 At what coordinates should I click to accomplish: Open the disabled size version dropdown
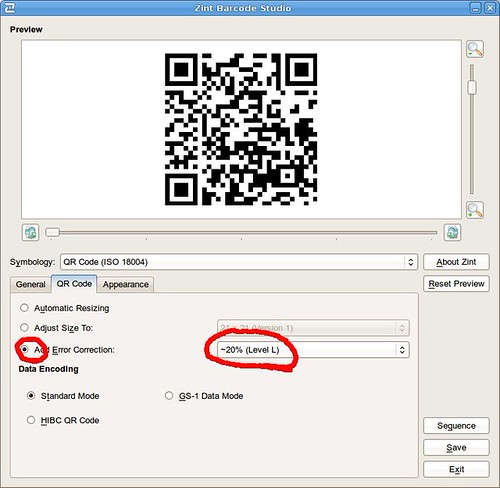[x=313, y=328]
